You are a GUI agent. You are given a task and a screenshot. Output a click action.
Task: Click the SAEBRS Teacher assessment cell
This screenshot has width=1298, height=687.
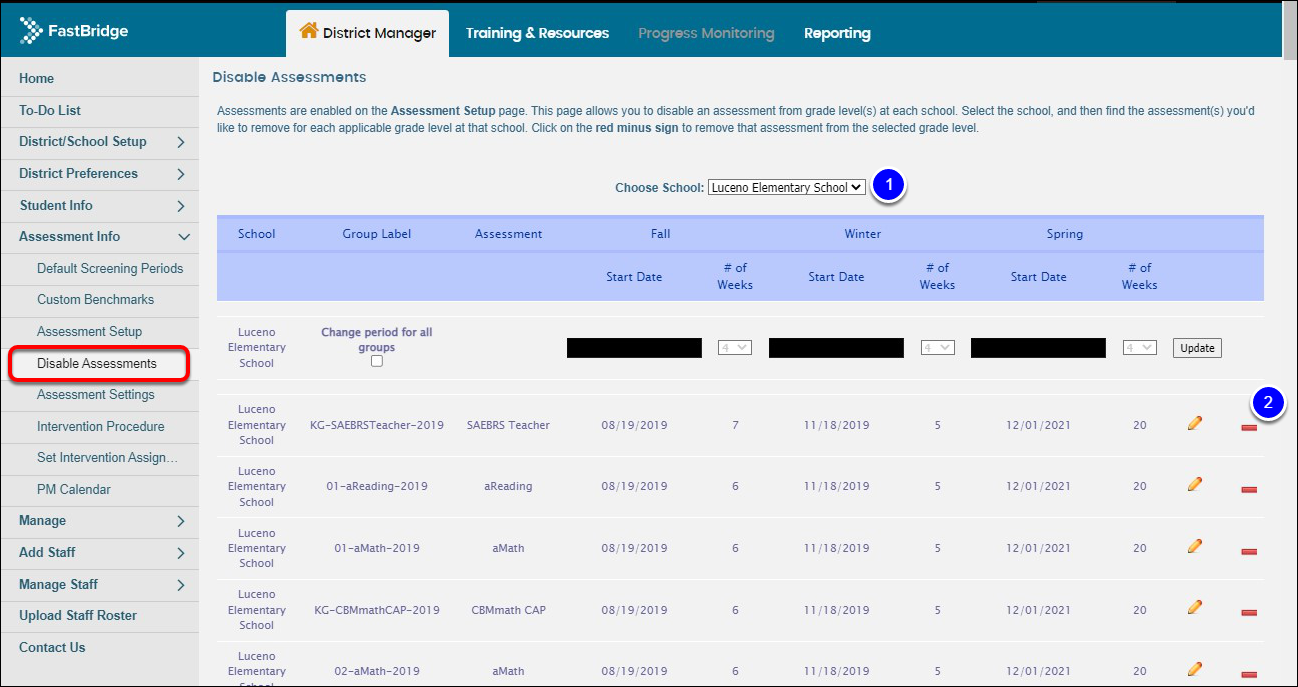509,425
